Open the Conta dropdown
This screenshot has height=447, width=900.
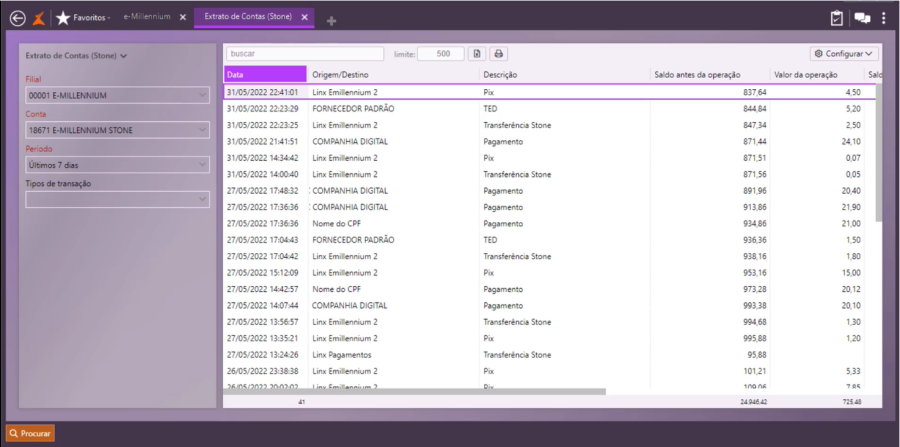click(118, 130)
